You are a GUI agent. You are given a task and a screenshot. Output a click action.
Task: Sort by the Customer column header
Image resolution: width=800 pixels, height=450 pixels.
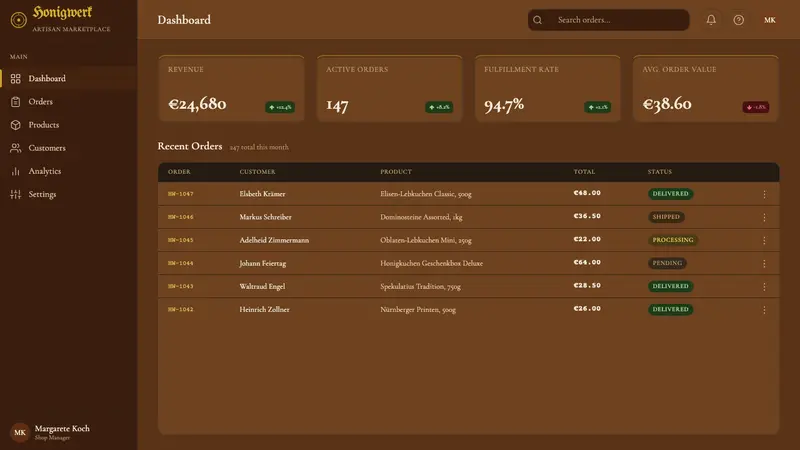tap(257, 172)
